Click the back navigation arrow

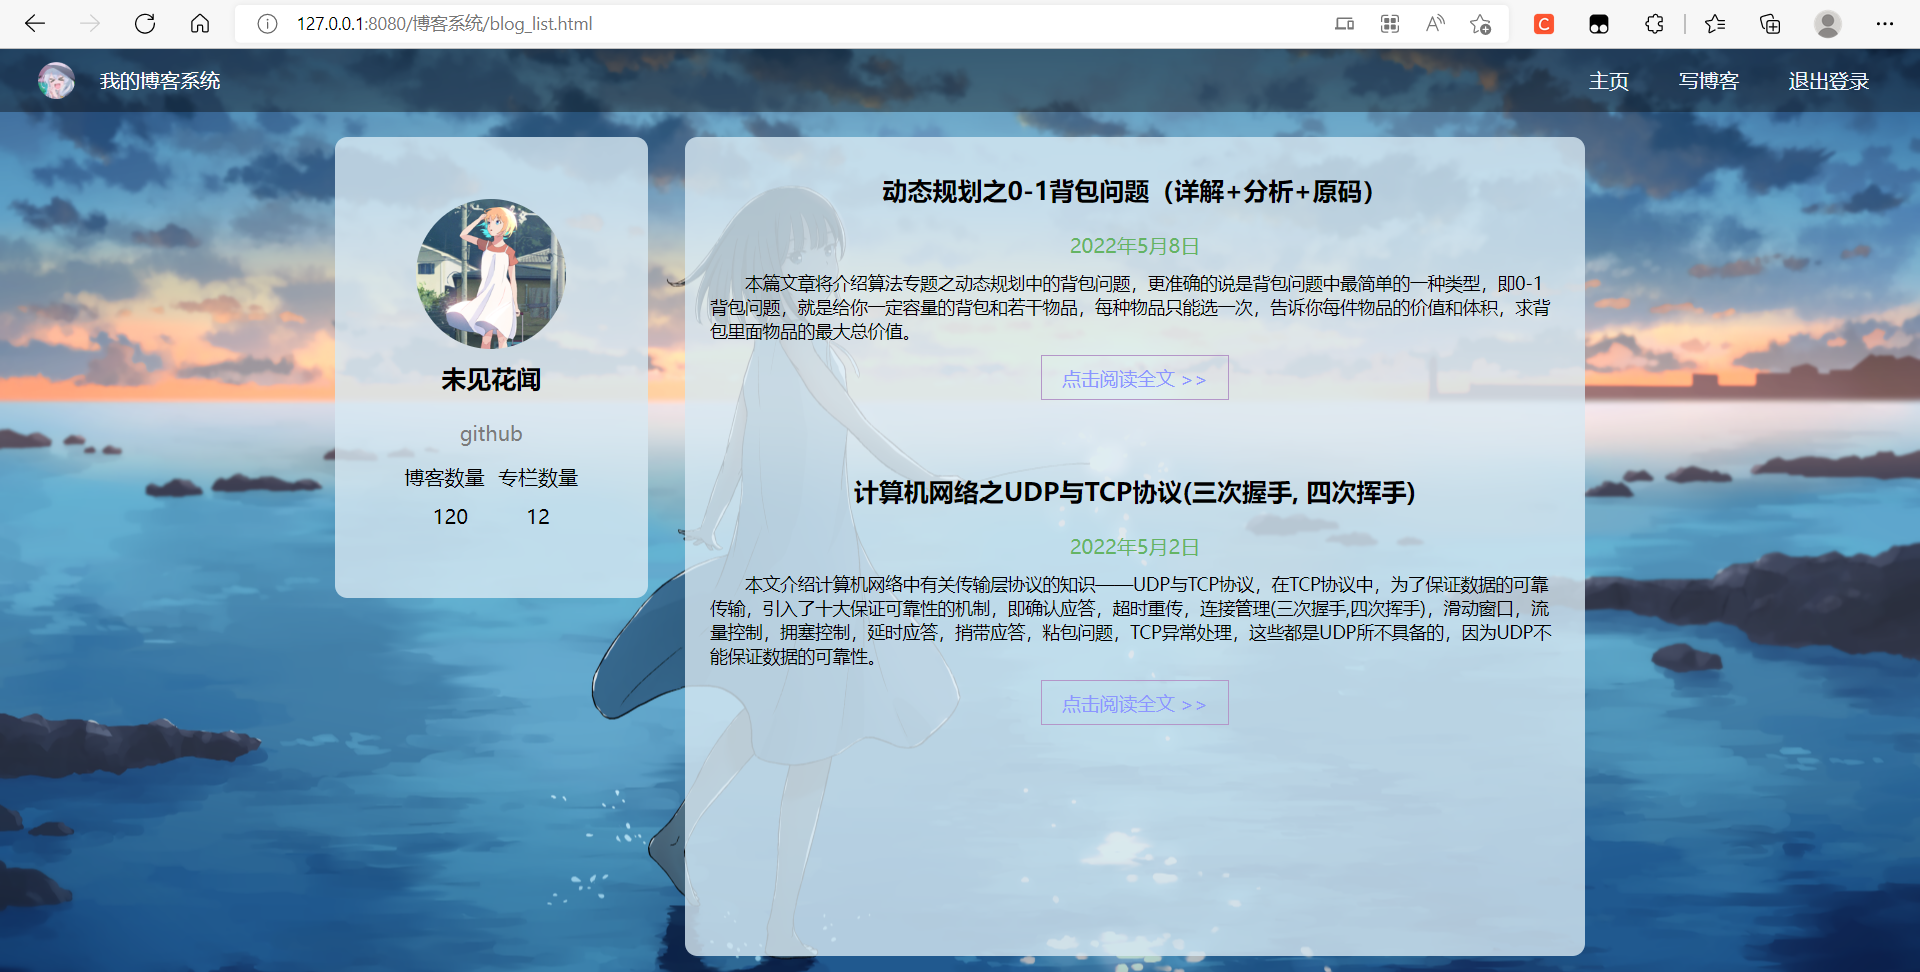click(35, 24)
